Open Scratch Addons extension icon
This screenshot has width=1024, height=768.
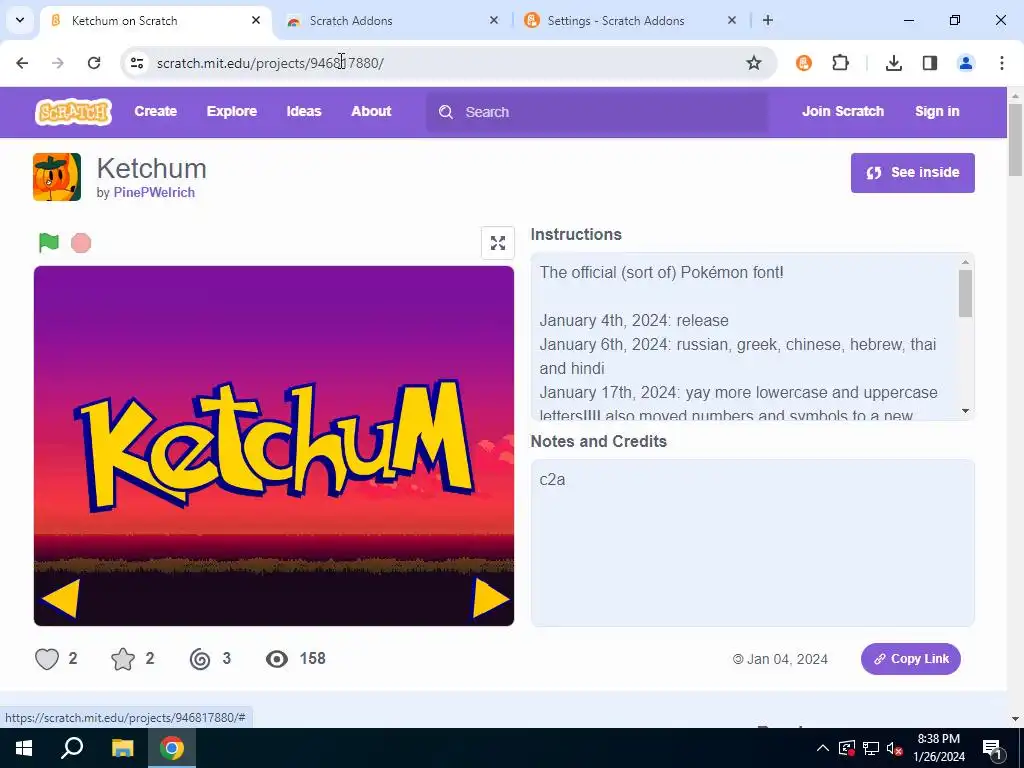point(804,63)
